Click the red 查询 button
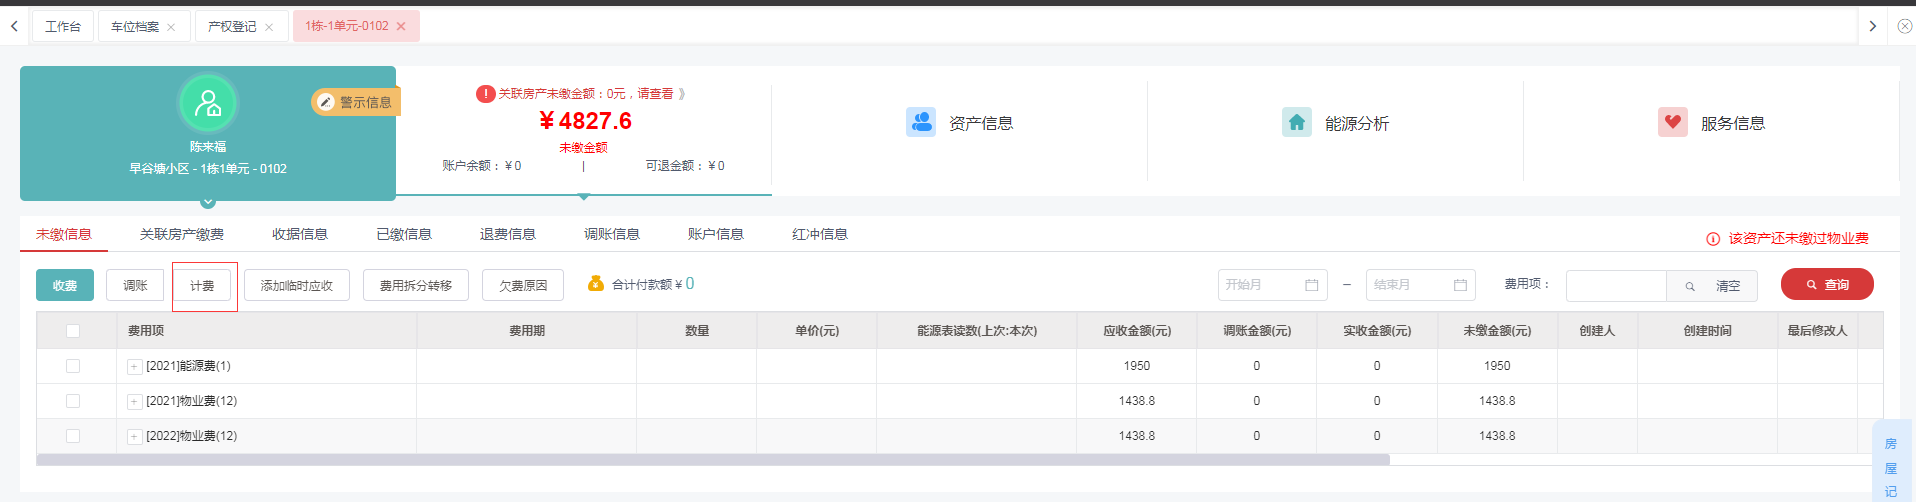 tap(1827, 285)
